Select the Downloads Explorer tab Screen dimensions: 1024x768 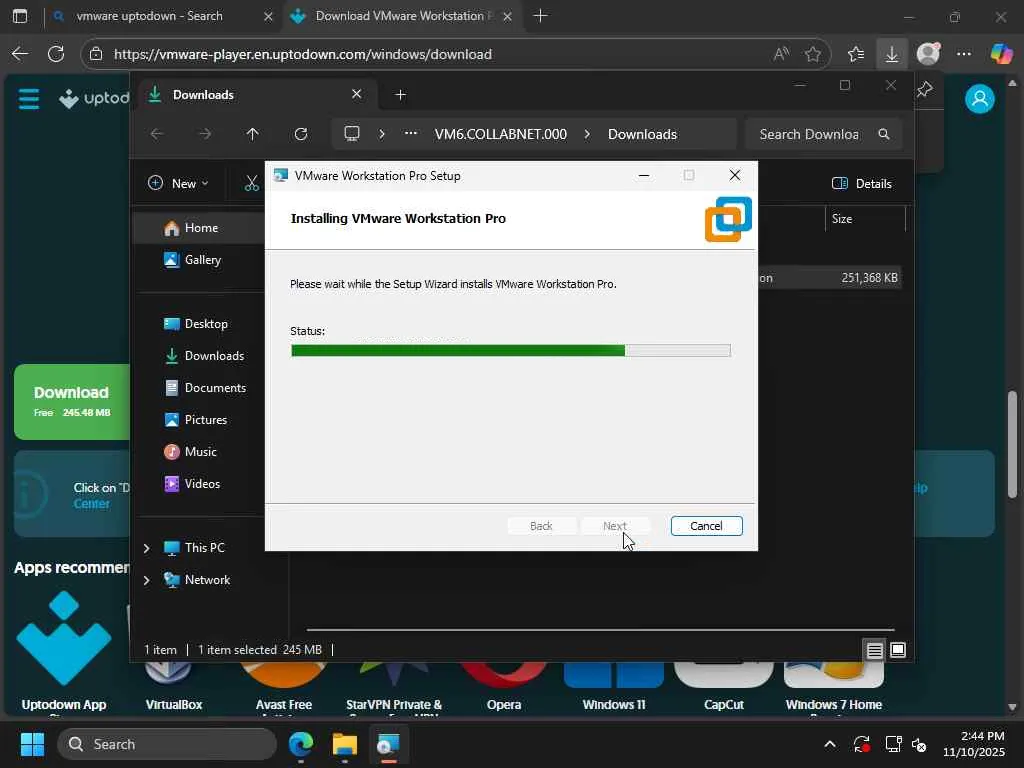pos(255,95)
